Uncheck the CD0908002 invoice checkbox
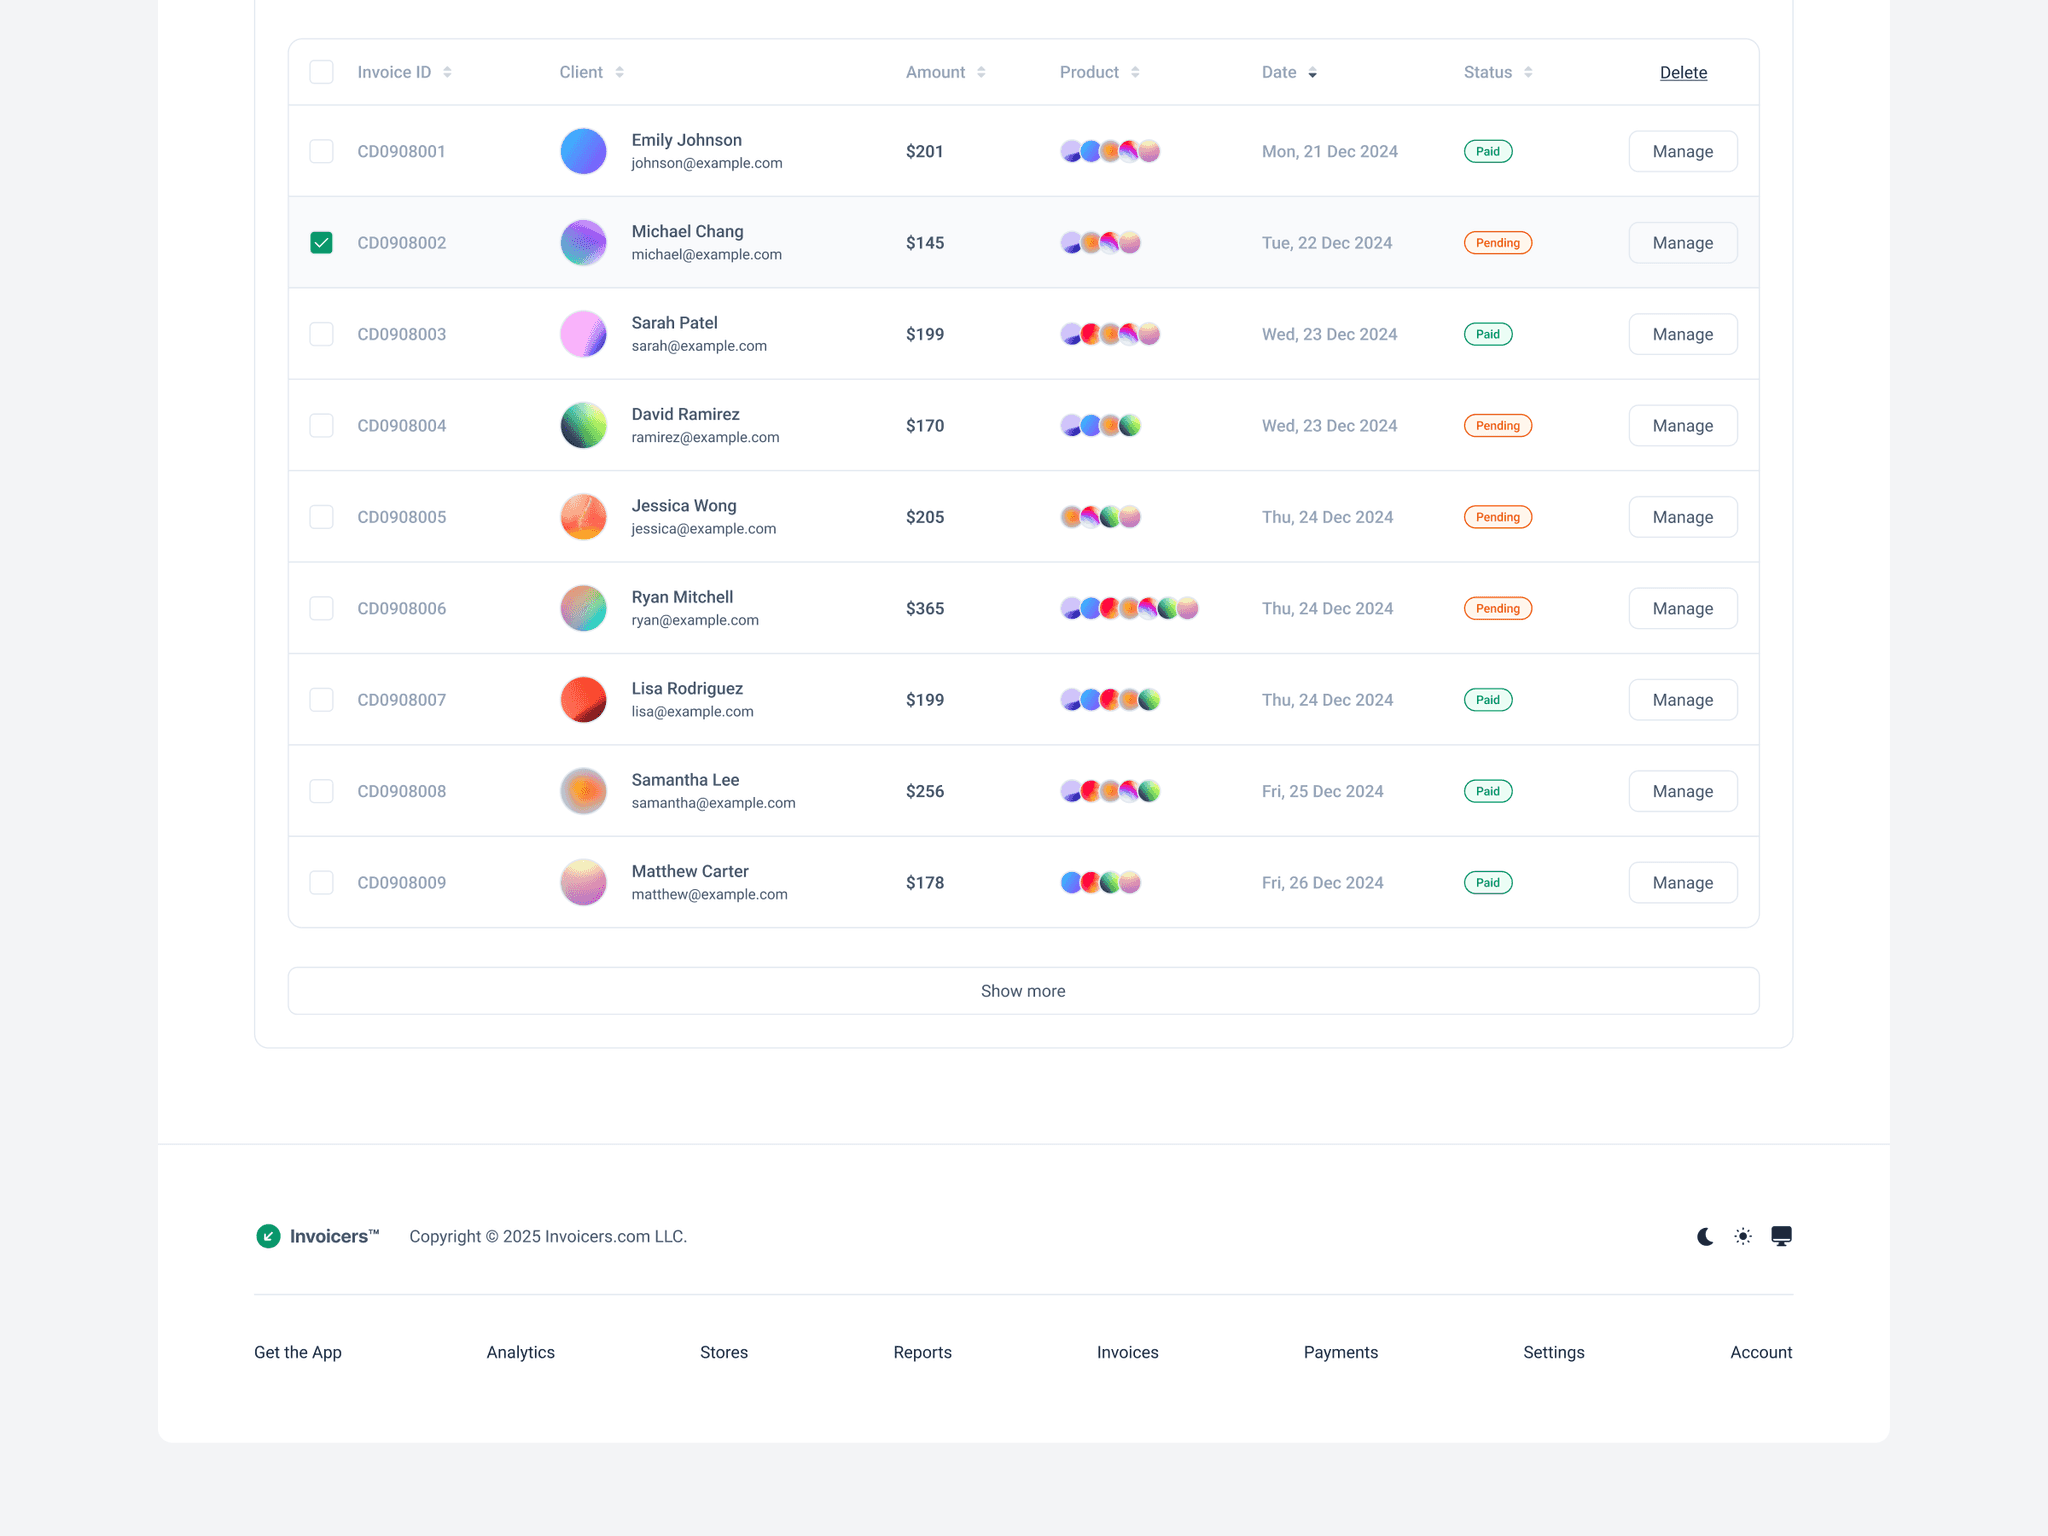This screenshot has height=1536, width=2048. [x=321, y=243]
